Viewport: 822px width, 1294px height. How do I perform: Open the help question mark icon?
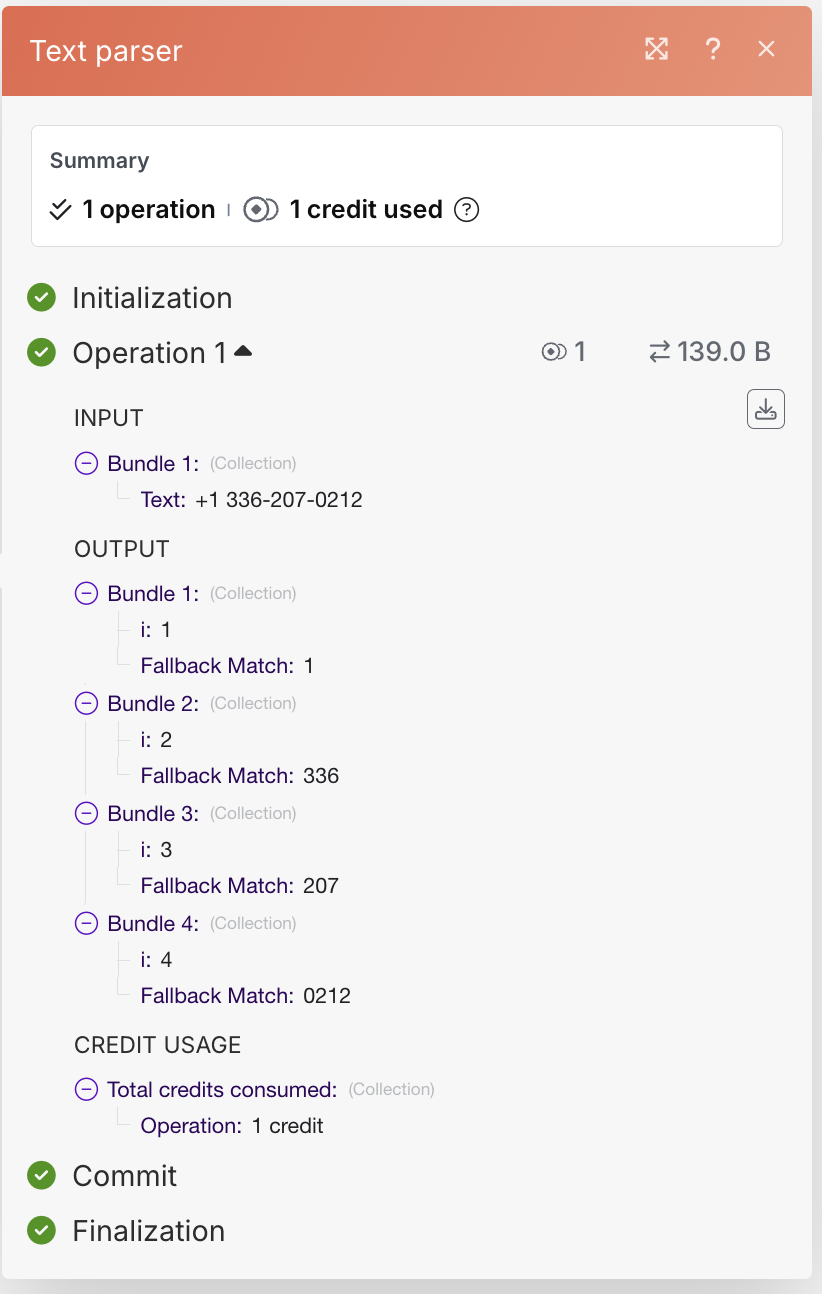tap(712, 49)
